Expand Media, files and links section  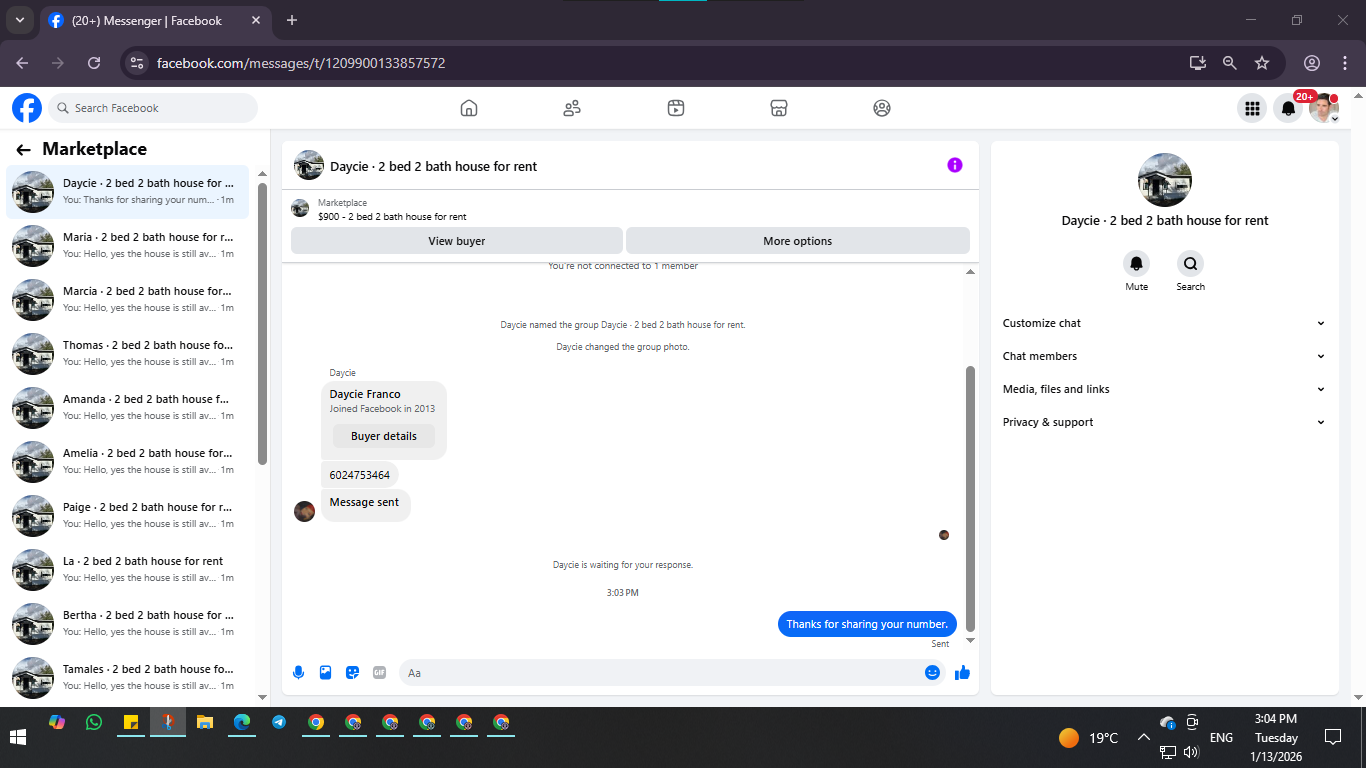pos(1164,389)
